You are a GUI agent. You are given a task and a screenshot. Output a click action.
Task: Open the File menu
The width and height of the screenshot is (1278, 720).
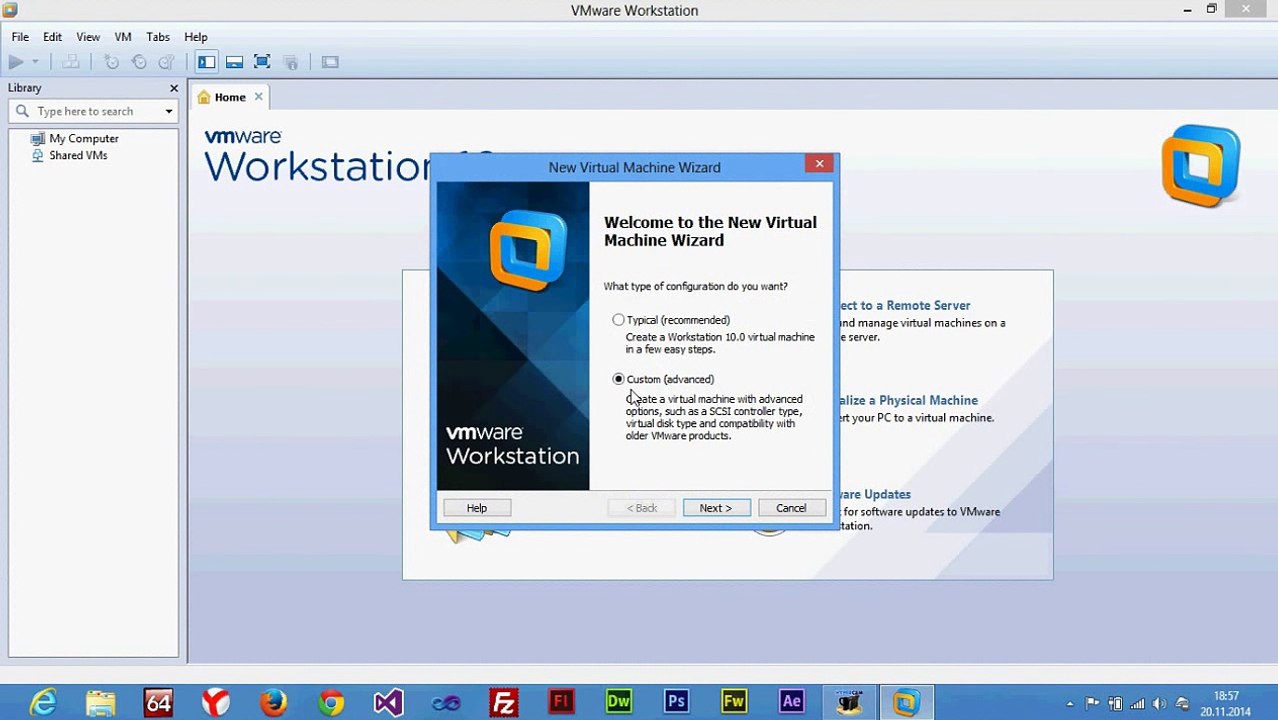point(20,37)
